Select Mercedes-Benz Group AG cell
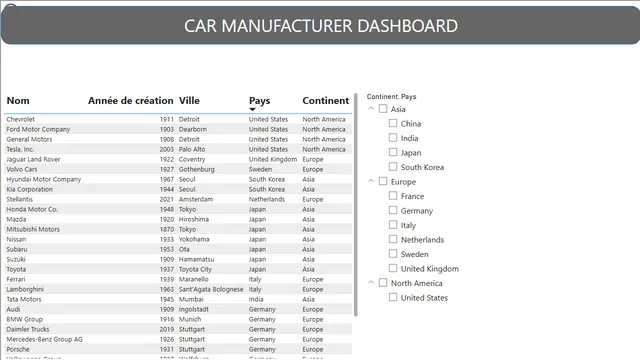Viewport: 640px width, 360px height. [x=44, y=339]
